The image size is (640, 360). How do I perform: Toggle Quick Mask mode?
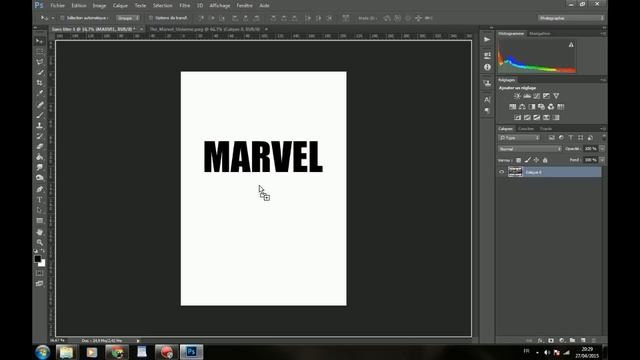click(x=39, y=273)
